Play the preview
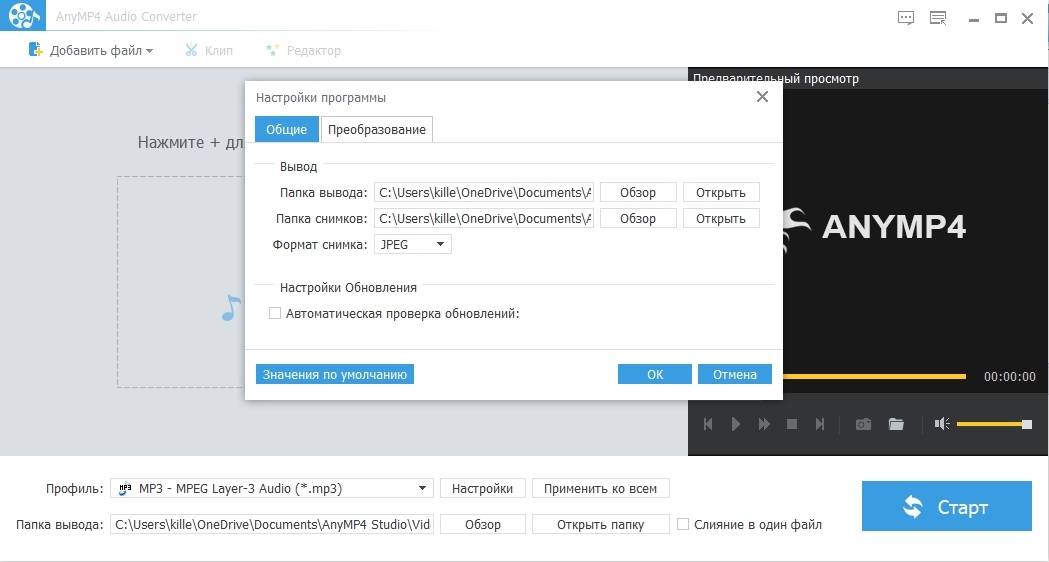The width and height of the screenshot is (1049, 562). [736, 424]
